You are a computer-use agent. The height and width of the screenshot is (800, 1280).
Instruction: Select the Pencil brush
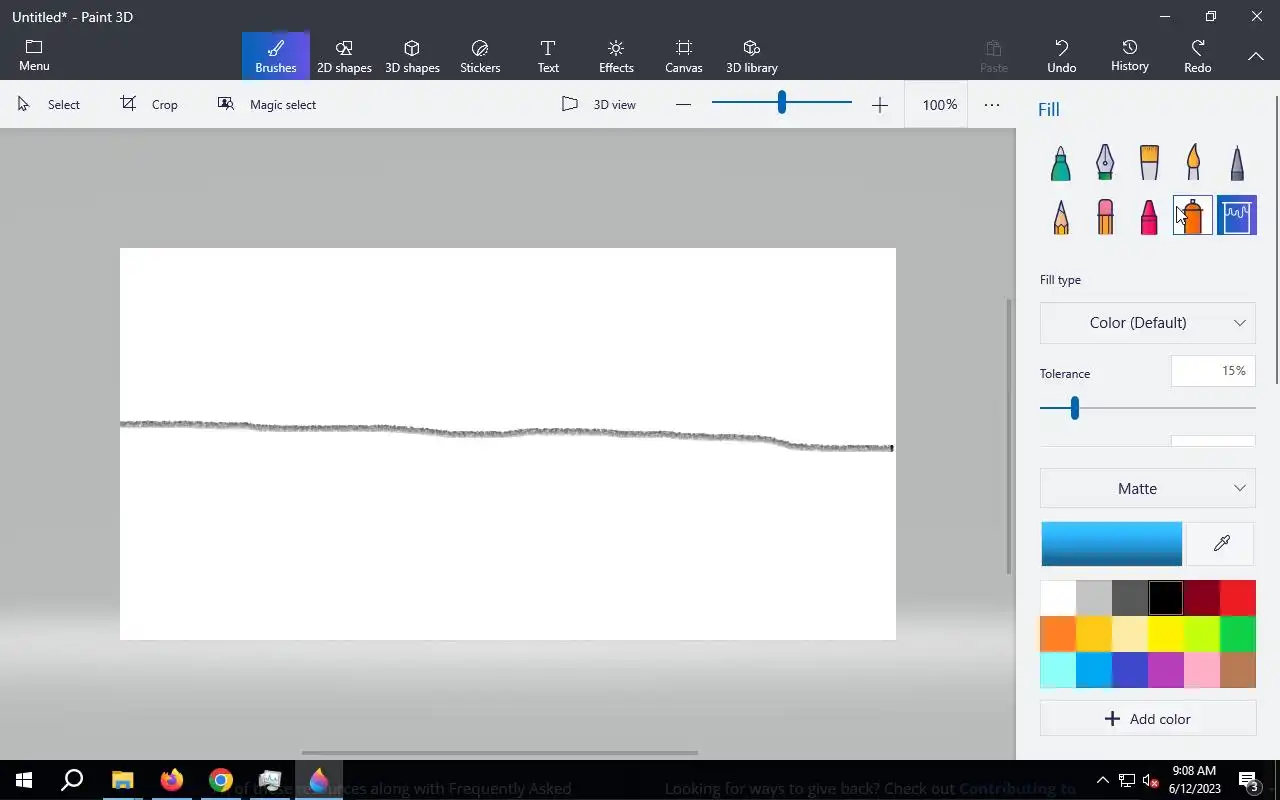coord(1061,216)
